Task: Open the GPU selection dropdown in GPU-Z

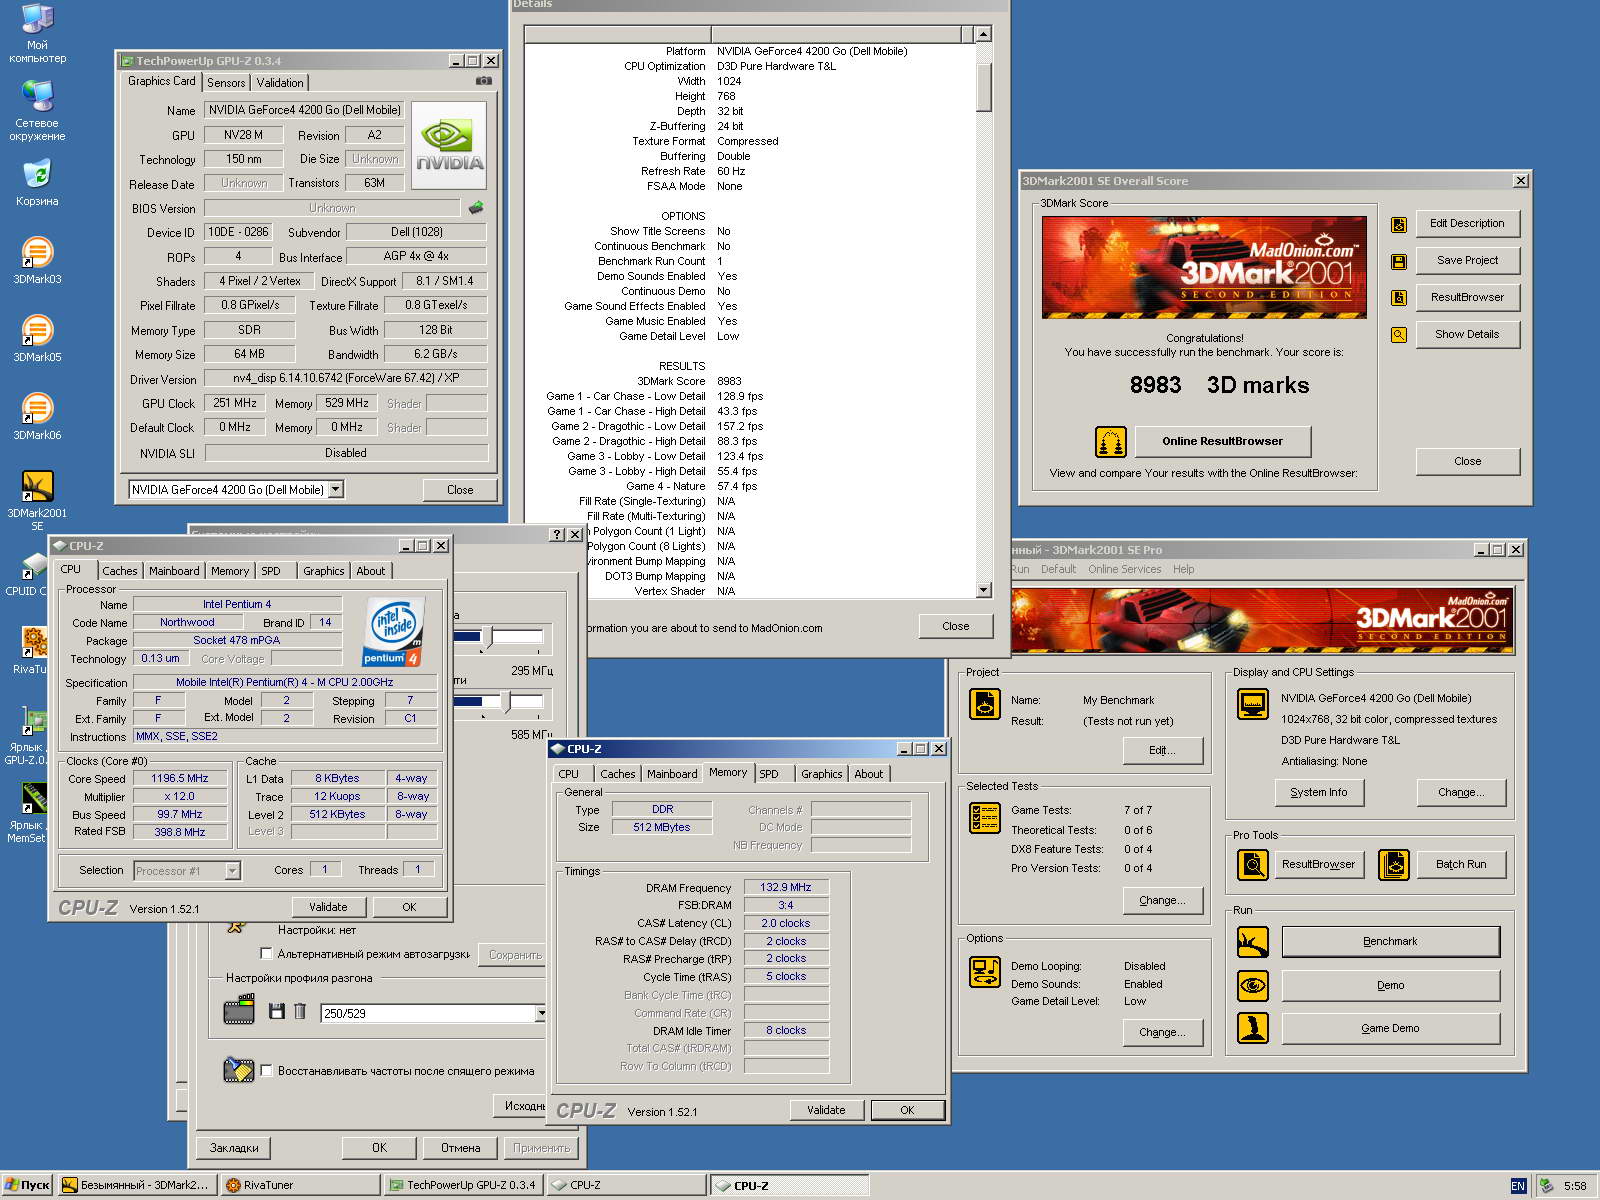Action: 336,490
